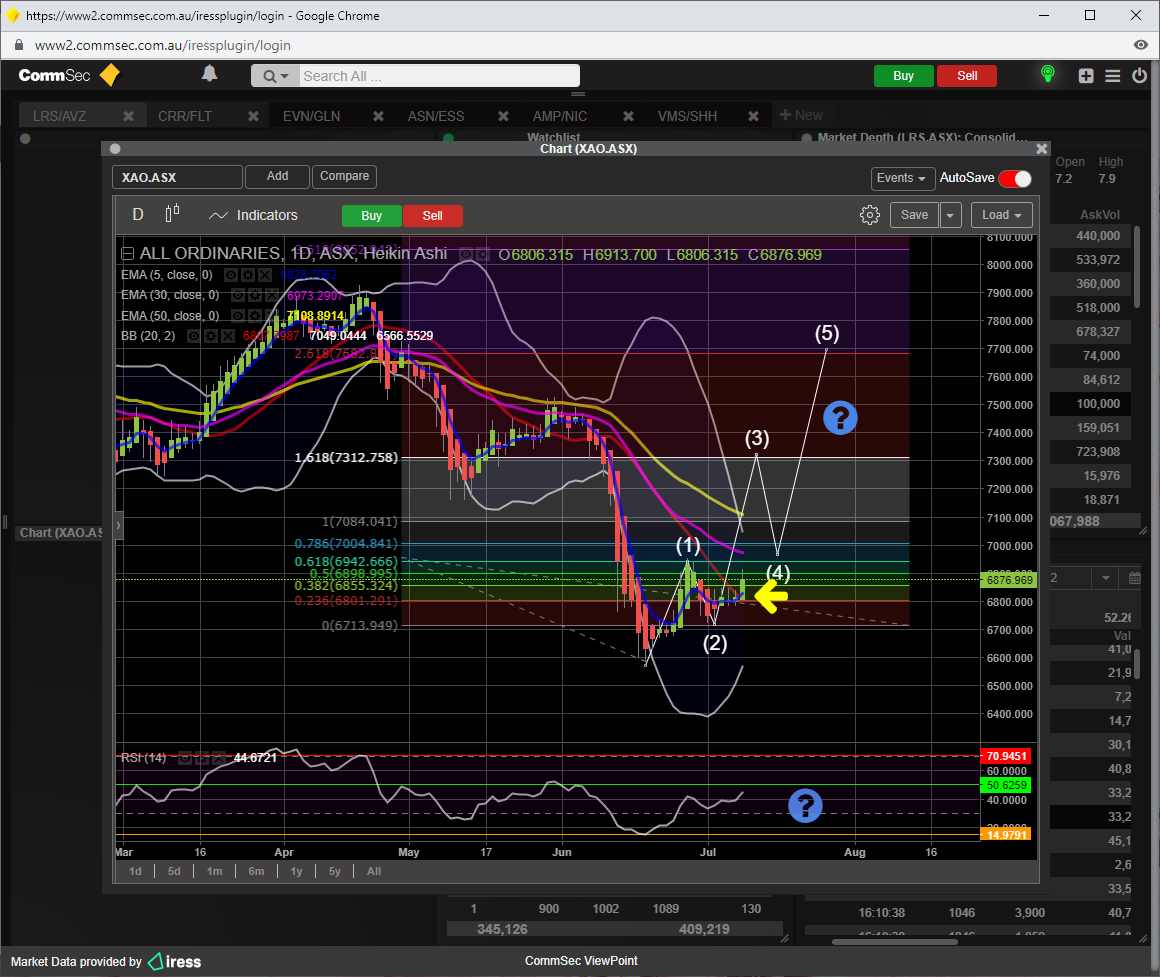Open the arrow dropdown beside Save
The width and height of the screenshot is (1160, 977).
[950, 215]
